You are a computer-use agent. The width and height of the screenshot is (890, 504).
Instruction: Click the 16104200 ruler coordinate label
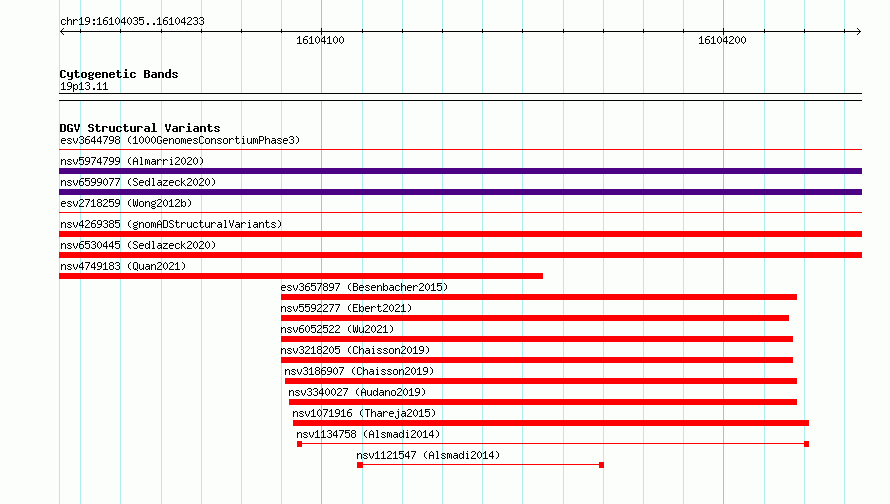click(722, 40)
